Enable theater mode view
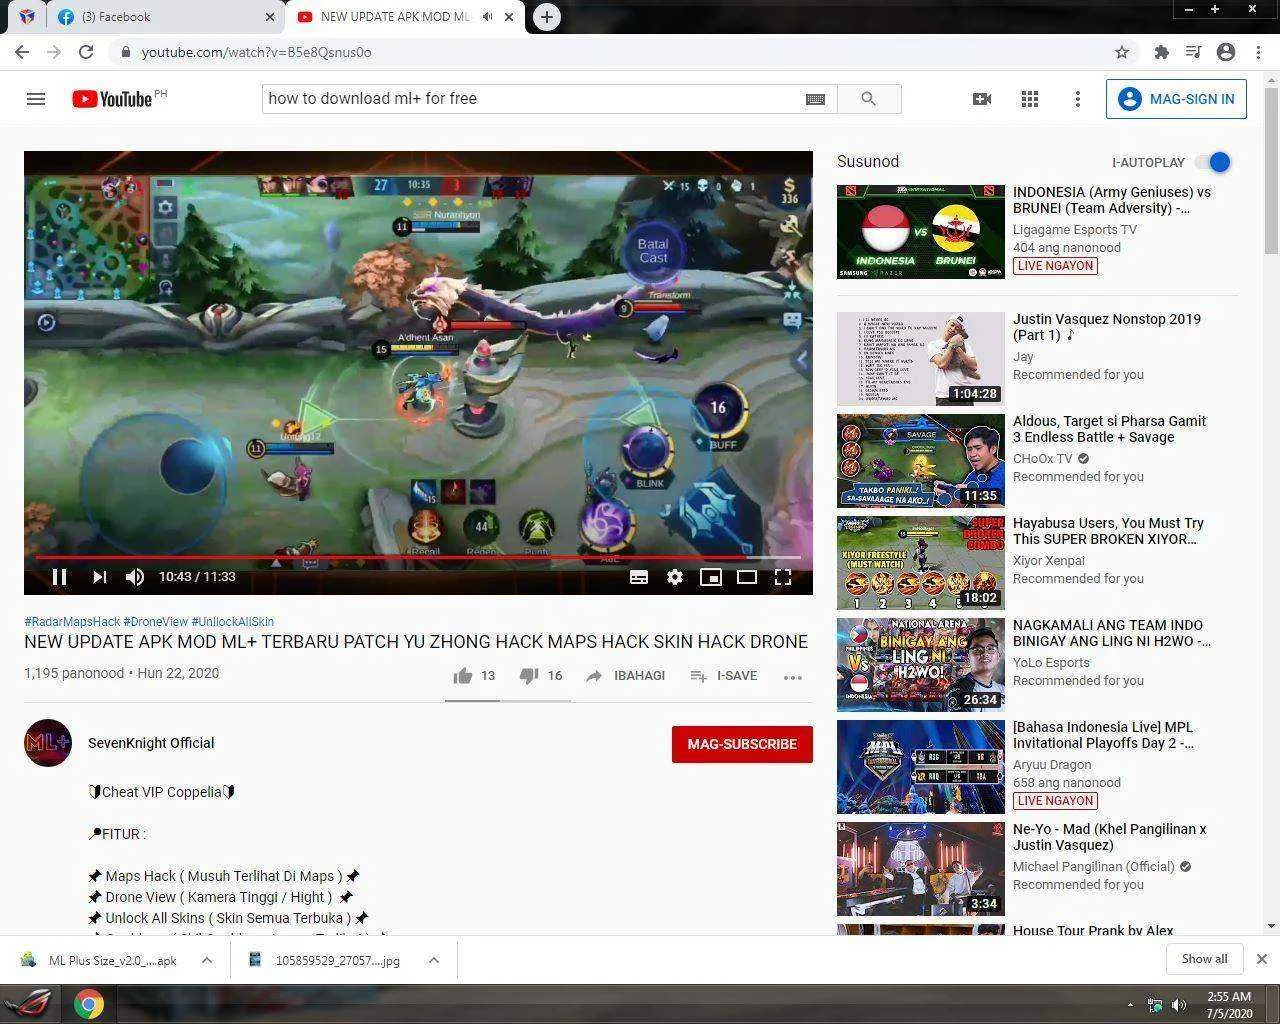This screenshot has height=1024, width=1280. tap(747, 577)
